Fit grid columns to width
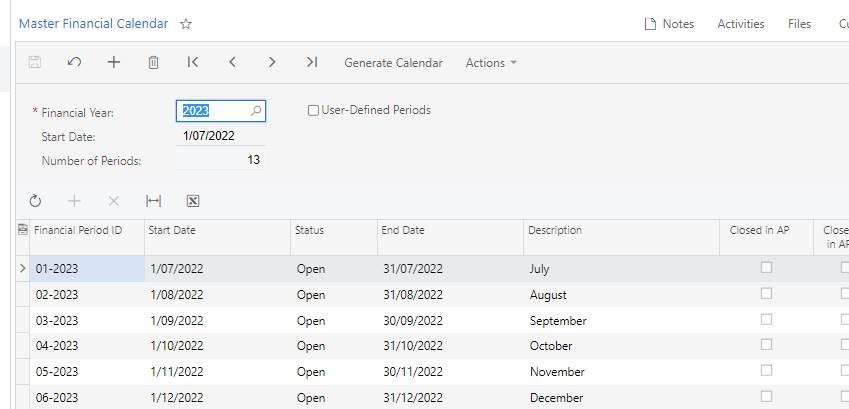 tap(153, 201)
